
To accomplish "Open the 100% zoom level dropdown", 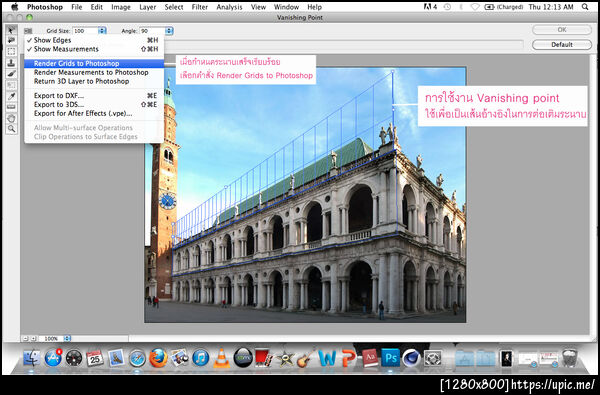I will pos(67,338).
